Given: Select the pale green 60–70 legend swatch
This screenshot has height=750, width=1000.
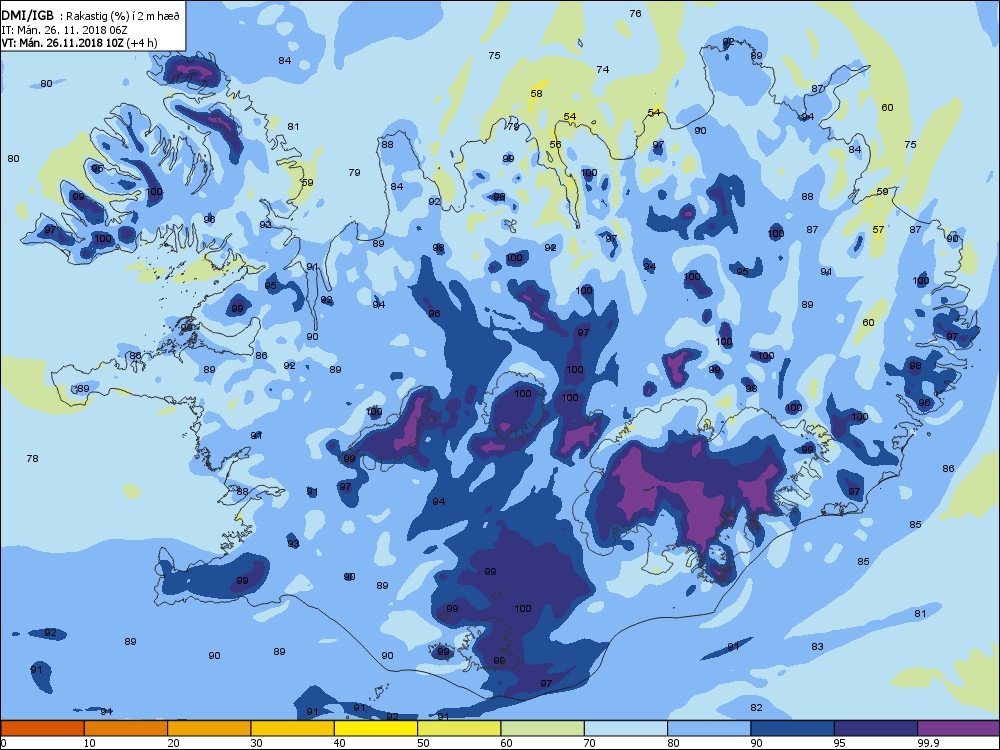Looking at the screenshot, I should click(x=543, y=728).
